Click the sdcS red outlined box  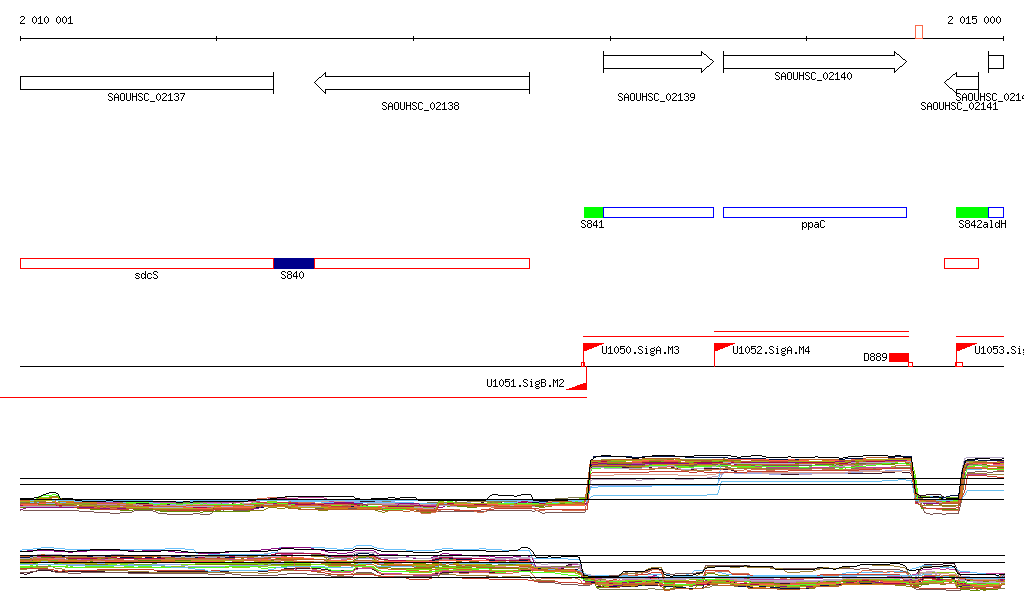pos(147,263)
